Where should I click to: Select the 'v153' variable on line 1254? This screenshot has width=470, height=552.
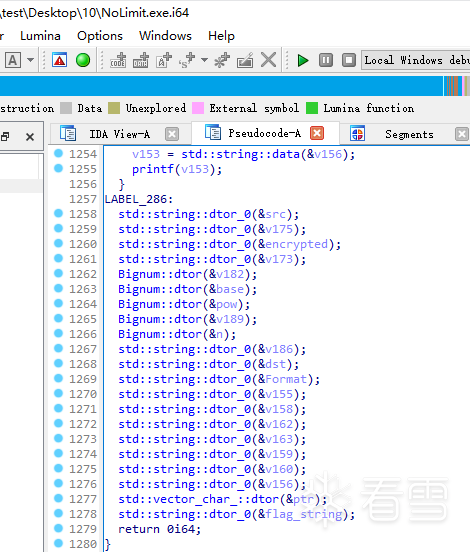[x=146, y=154]
